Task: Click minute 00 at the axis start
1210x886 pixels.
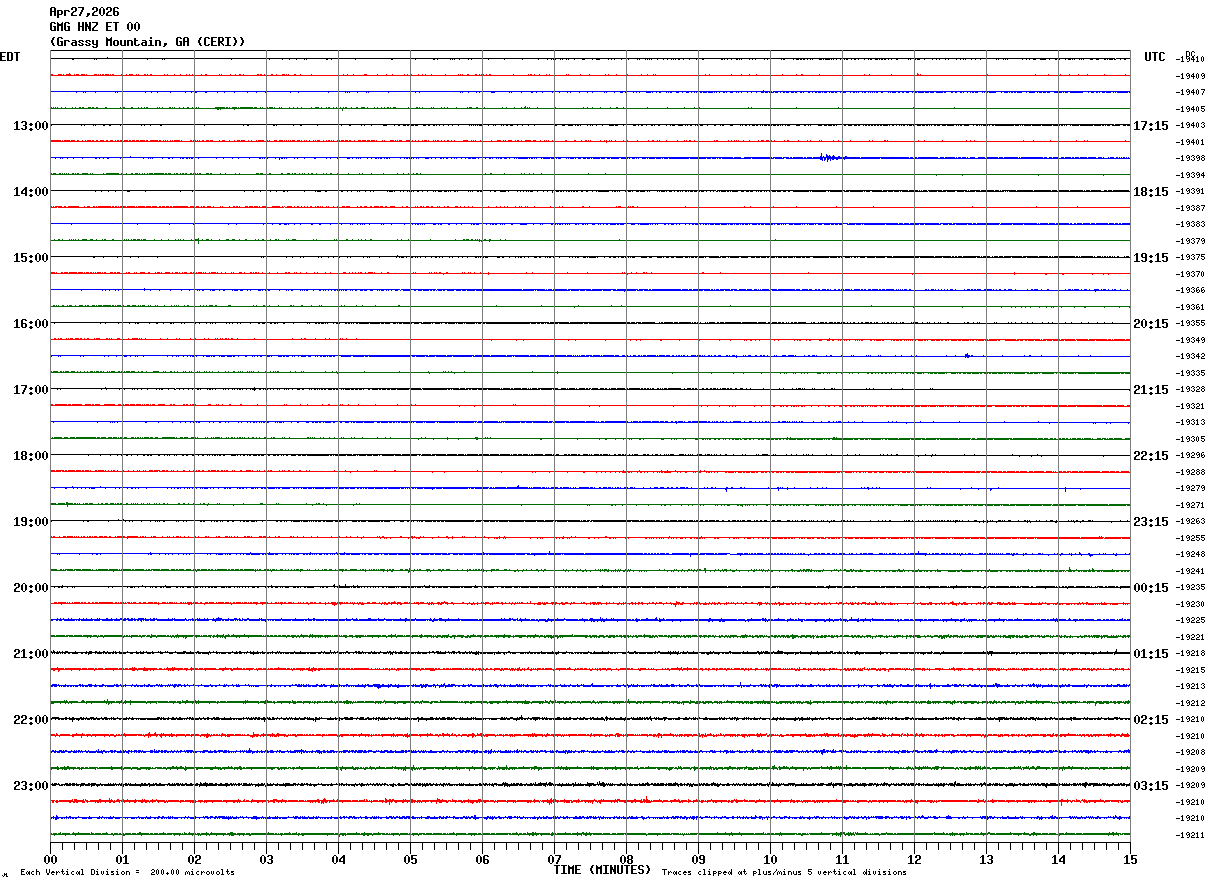Action: click(50, 859)
